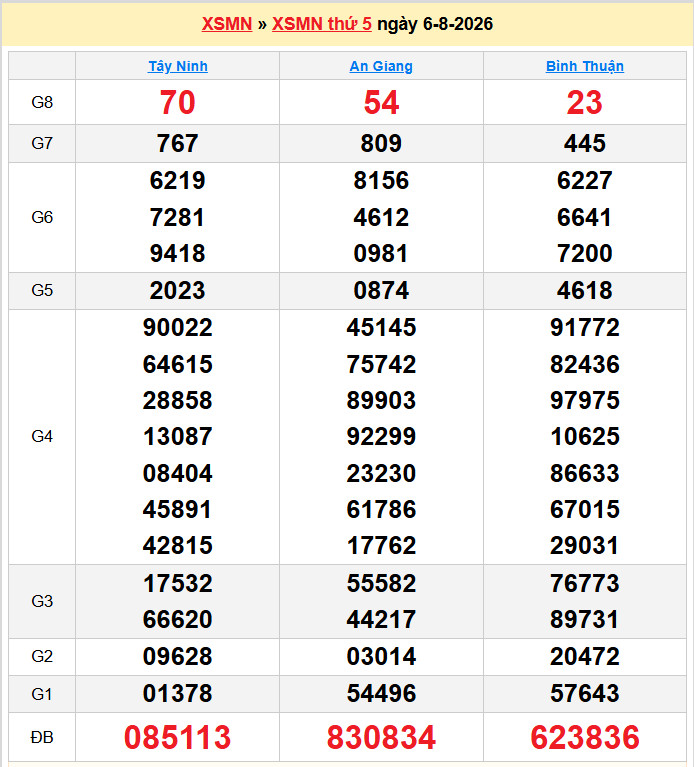Highlight Bình Thuận G4 number 97975
This screenshot has width=694, height=767.
[x=585, y=400]
